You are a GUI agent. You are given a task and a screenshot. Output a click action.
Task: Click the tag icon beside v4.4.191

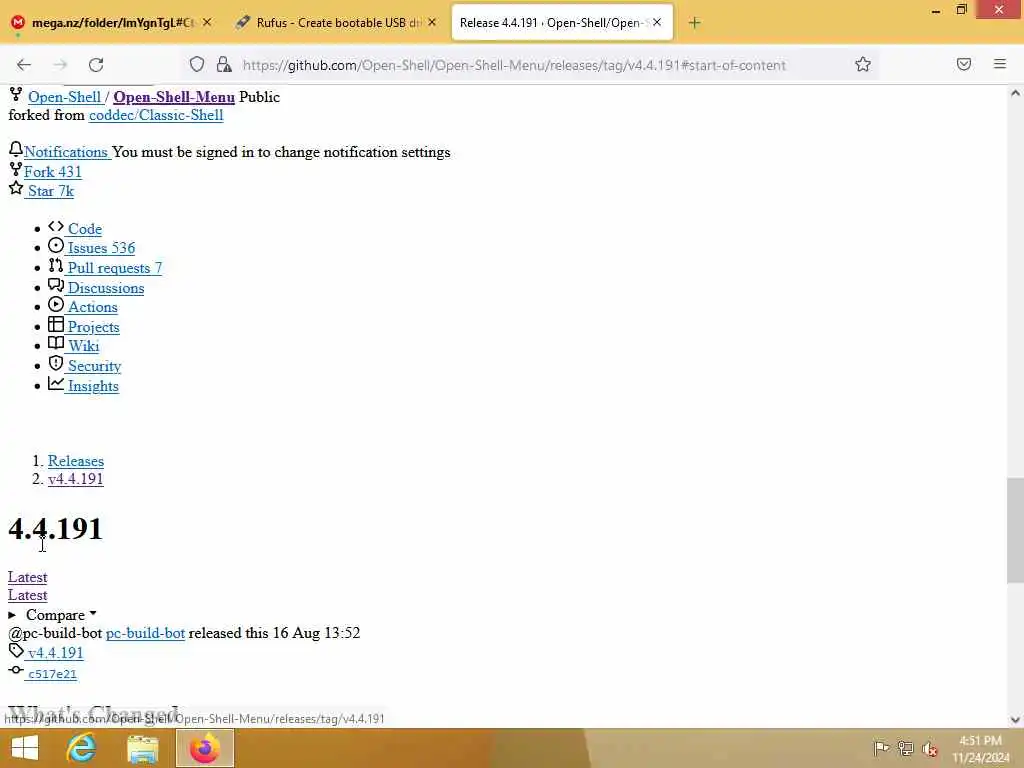click(16, 650)
